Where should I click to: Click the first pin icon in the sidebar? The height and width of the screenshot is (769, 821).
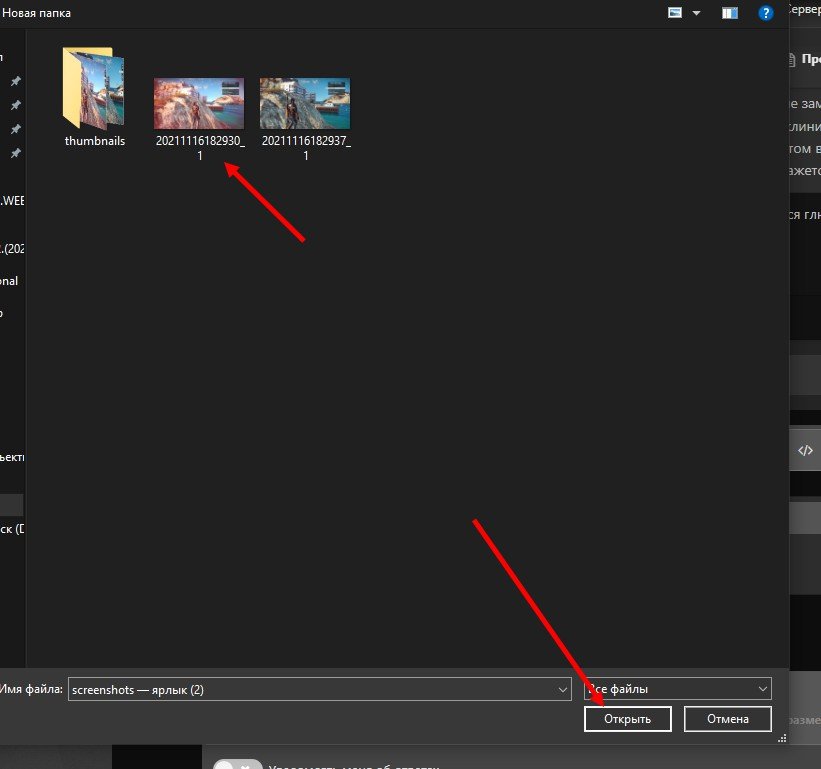click(15, 81)
